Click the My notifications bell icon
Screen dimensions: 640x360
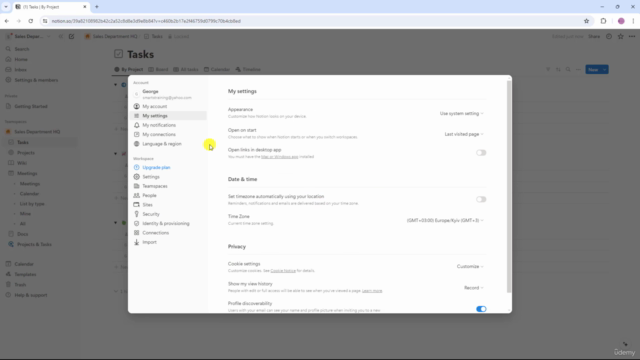click(137, 125)
